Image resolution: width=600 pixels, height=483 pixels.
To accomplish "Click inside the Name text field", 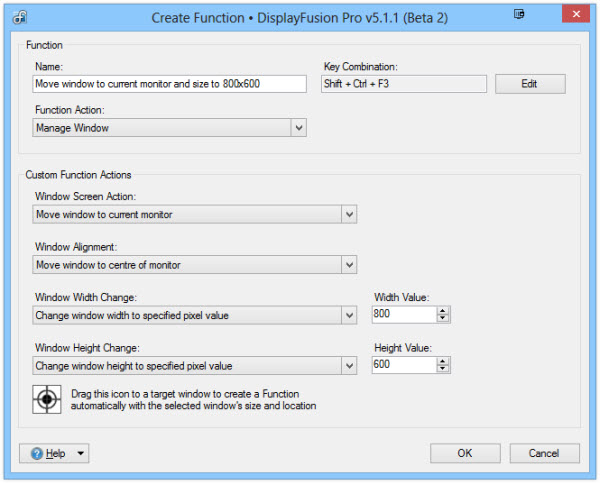I will click(169, 84).
